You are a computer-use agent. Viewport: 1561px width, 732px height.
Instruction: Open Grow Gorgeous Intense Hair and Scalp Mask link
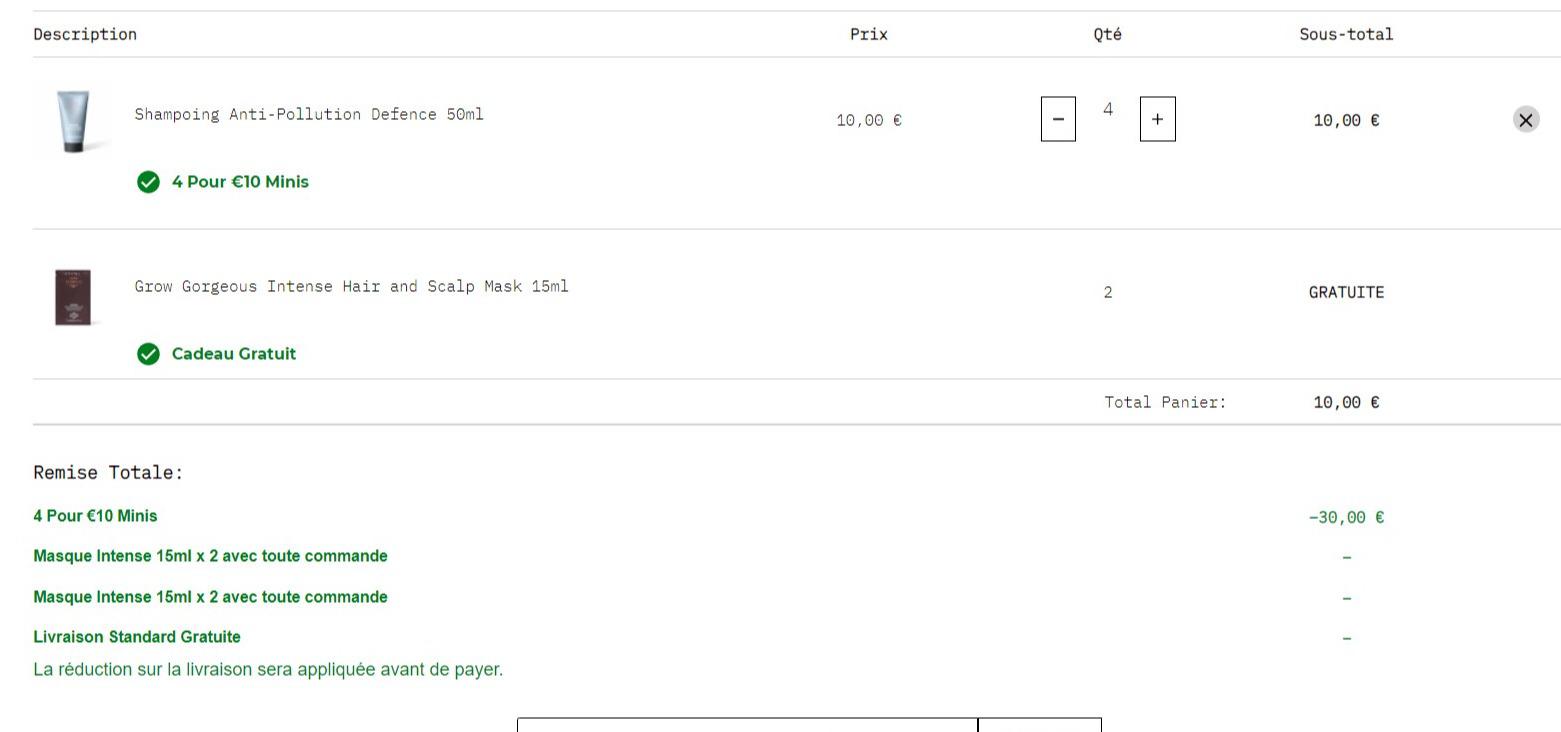351,286
